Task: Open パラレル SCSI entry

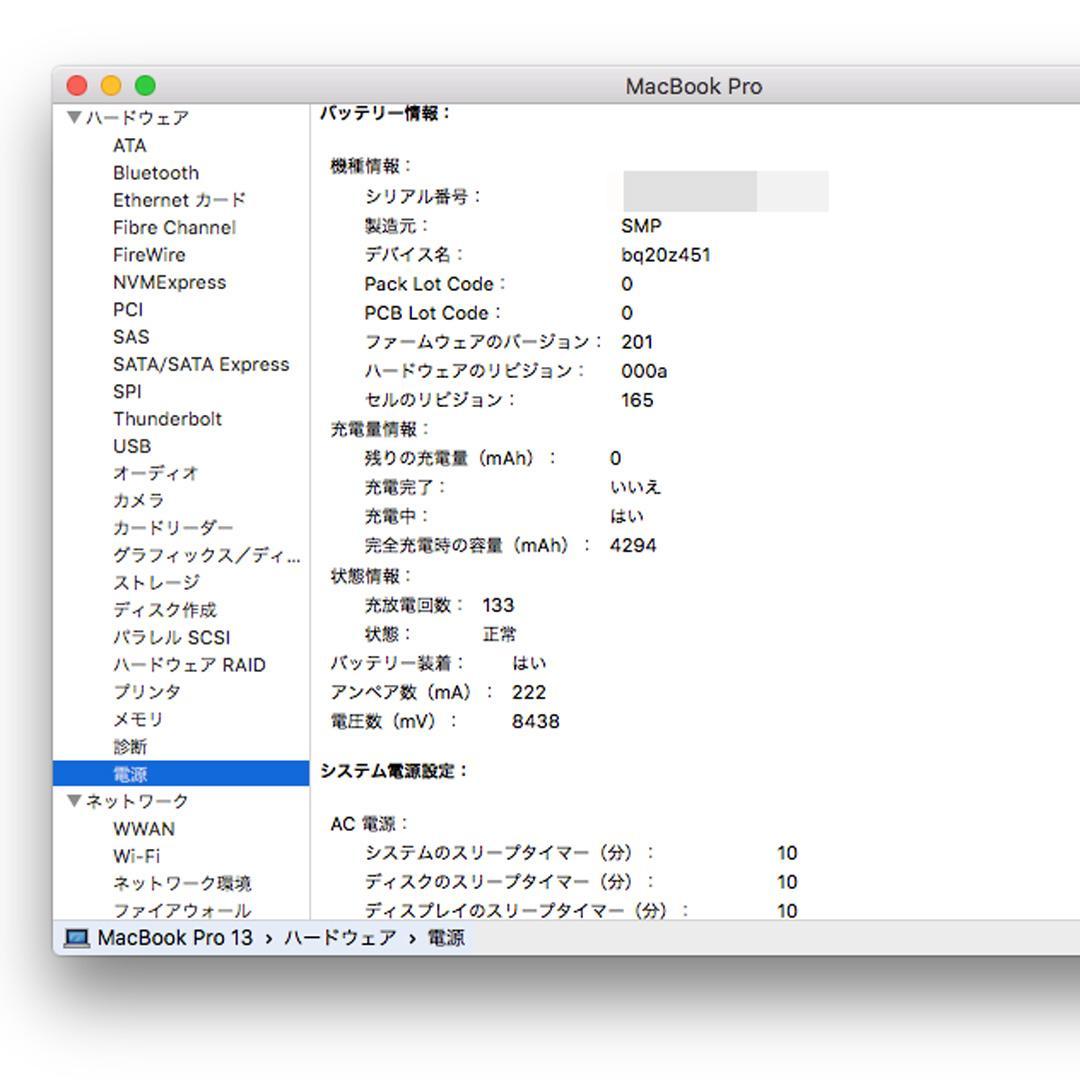Action: 172,637
